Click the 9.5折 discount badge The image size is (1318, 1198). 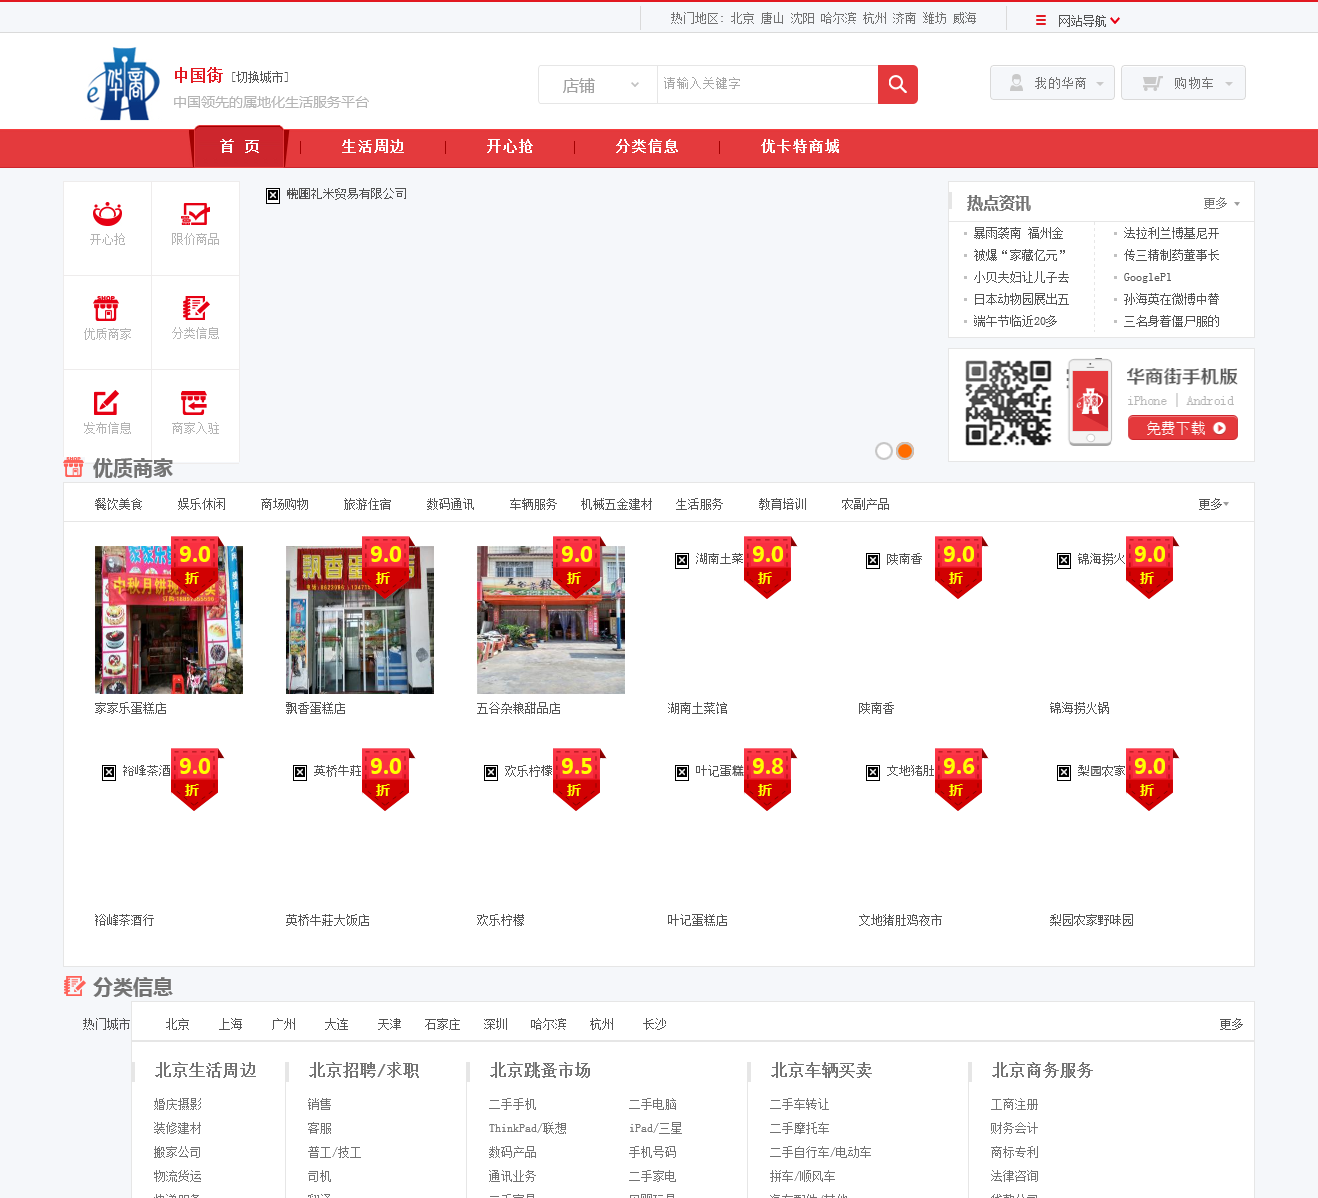coord(577,779)
